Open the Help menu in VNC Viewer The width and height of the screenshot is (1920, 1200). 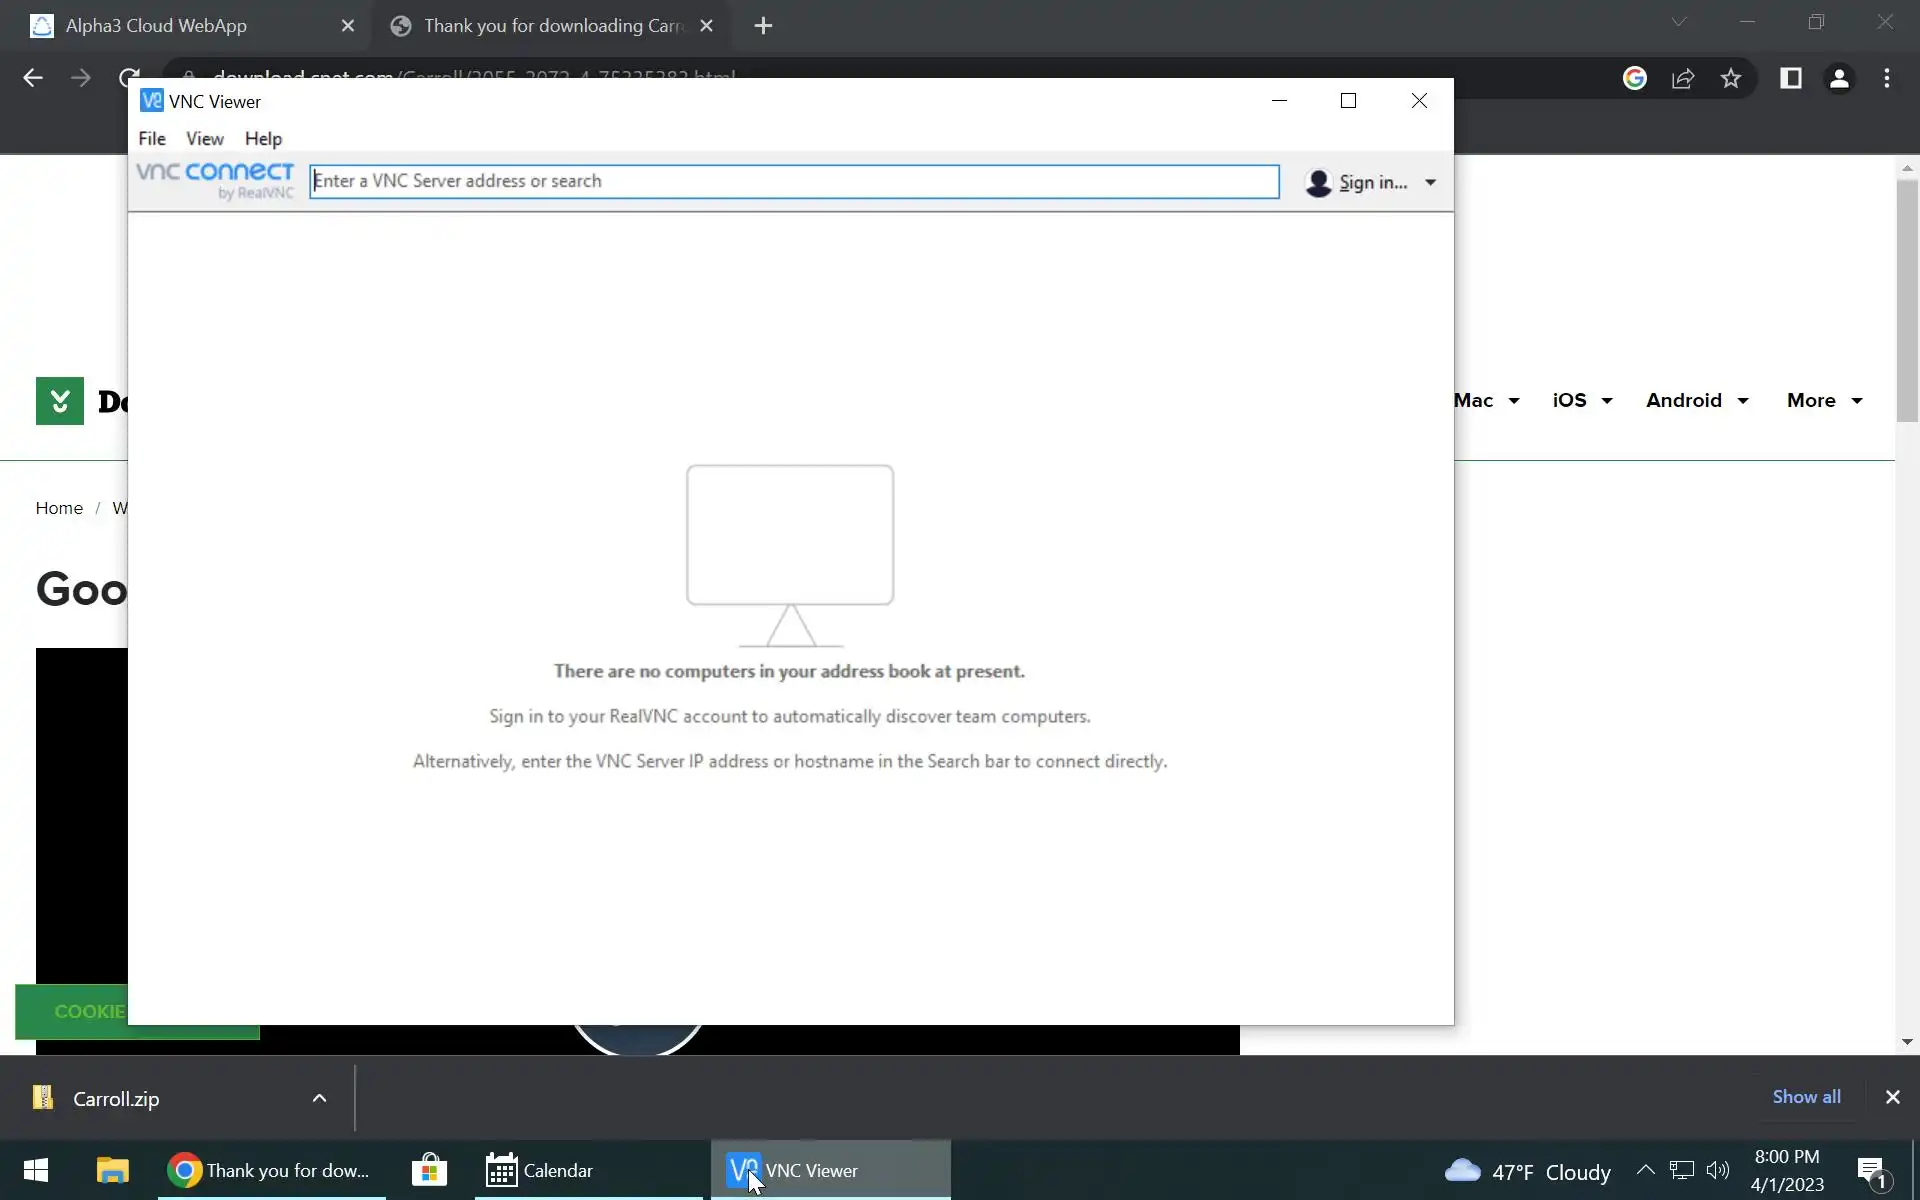263,139
